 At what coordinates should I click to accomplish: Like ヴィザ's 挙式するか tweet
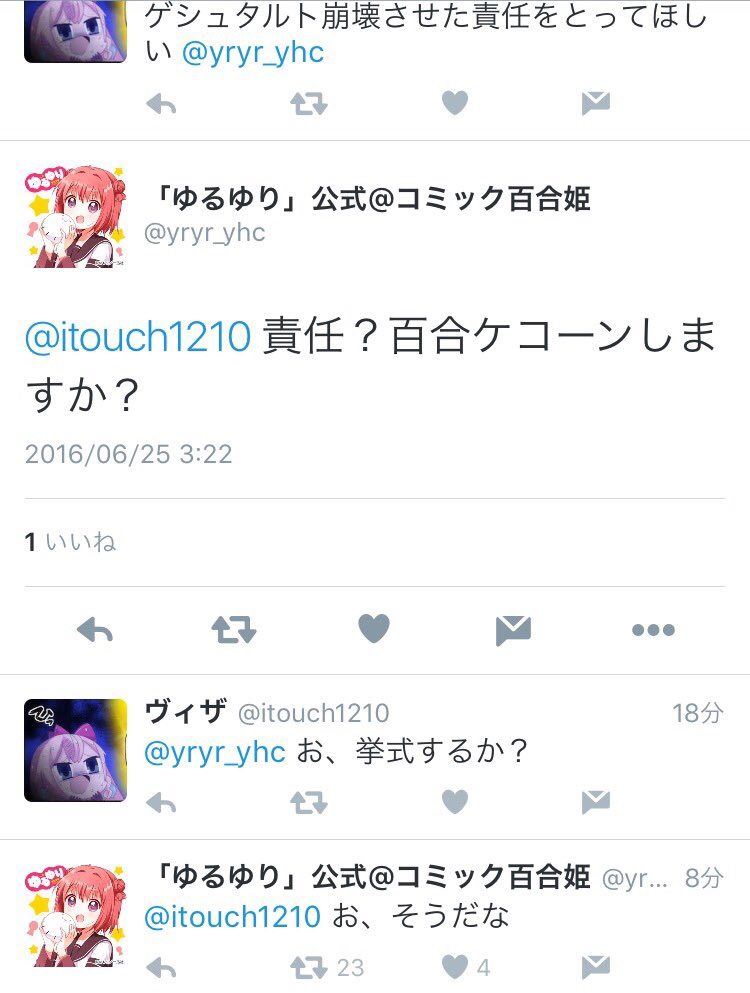tap(455, 802)
